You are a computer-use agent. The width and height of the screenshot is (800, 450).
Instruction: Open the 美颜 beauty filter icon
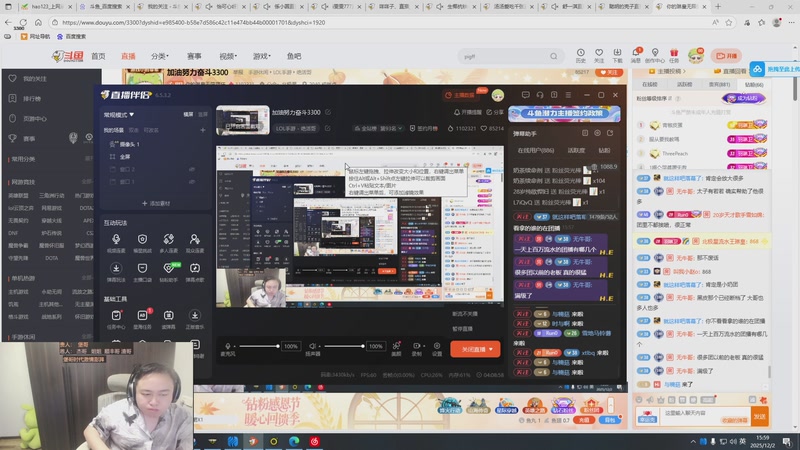click(396, 348)
